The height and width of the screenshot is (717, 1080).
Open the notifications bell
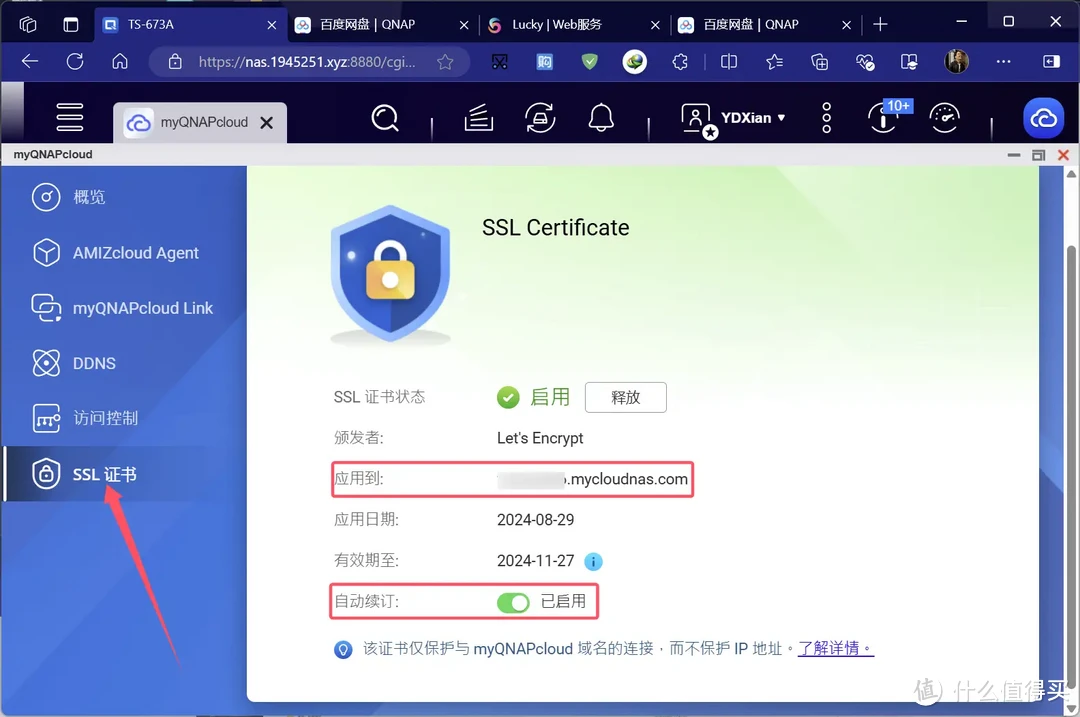pyautogui.click(x=601, y=117)
